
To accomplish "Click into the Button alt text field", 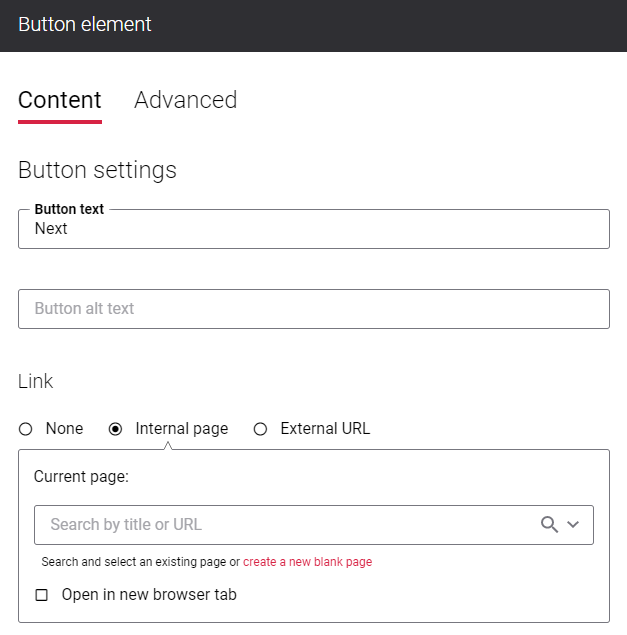I will [x=314, y=309].
